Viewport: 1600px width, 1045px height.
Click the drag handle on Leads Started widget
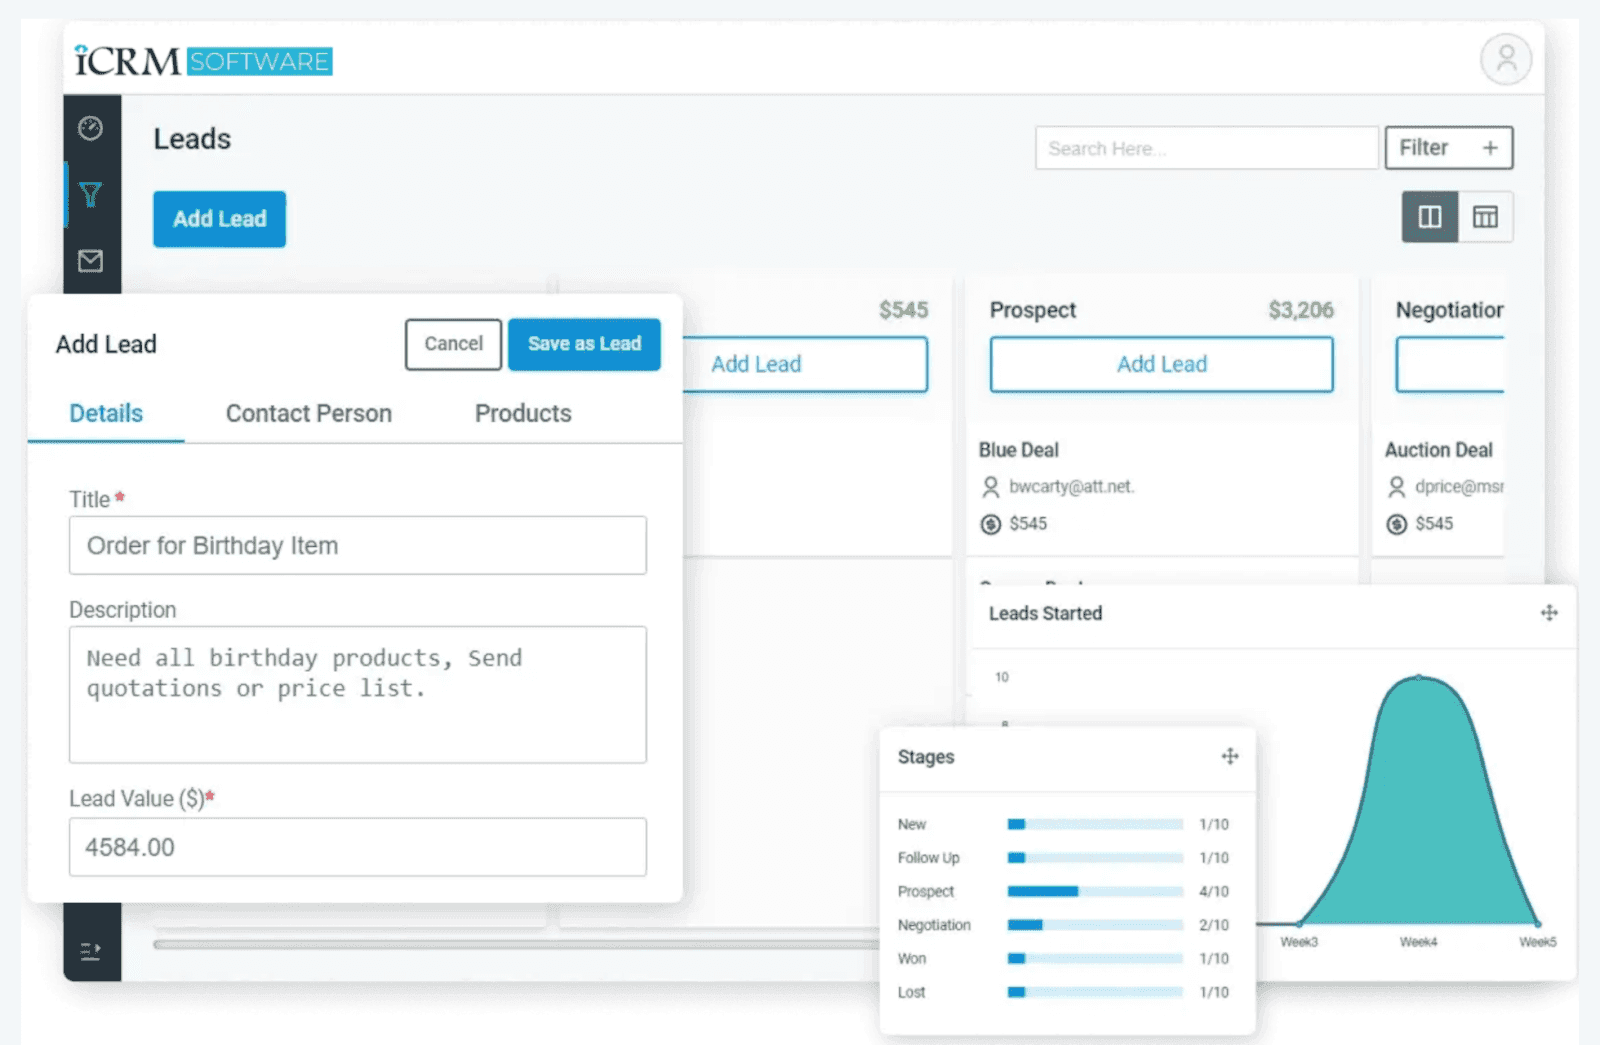pyautogui.click(x=1549, y=614)
